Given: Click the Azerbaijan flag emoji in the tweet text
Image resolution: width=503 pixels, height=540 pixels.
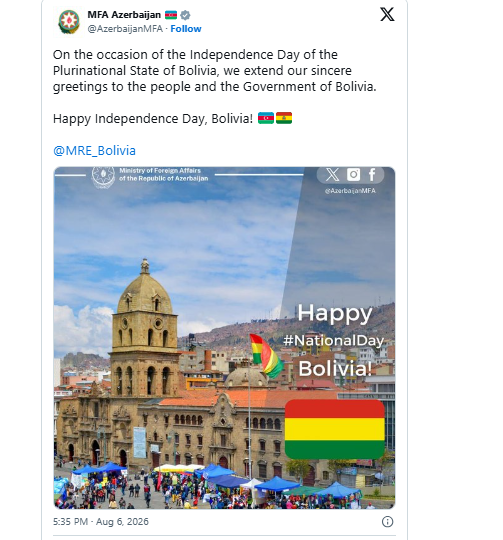Looking at the screenshot, I should [266, 118].
